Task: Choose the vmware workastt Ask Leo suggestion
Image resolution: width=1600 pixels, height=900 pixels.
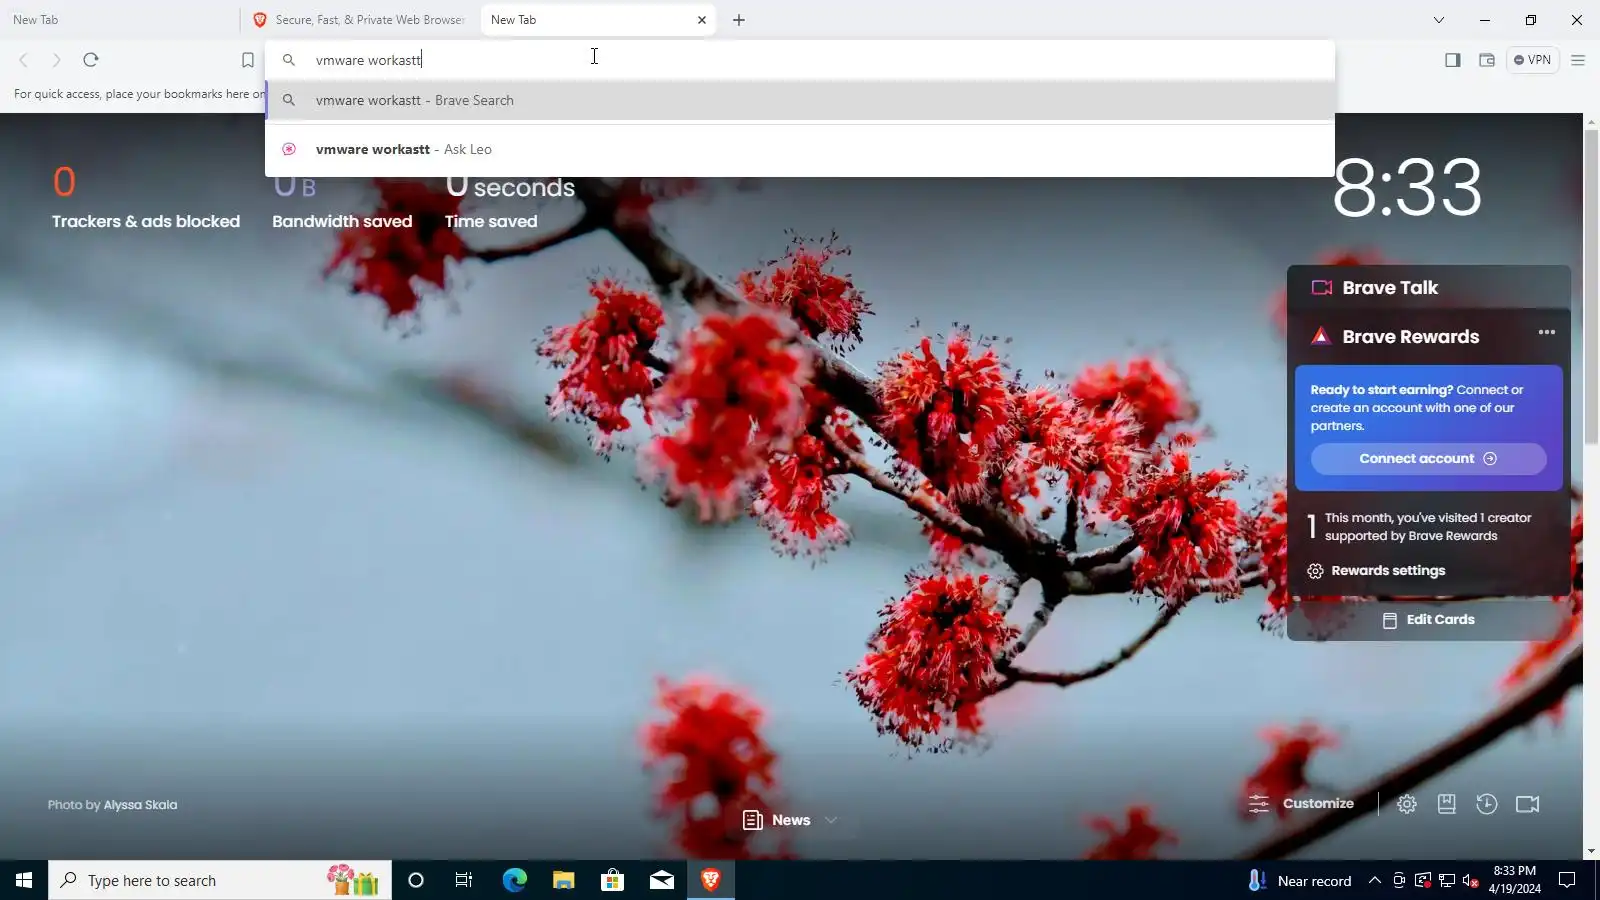Action: click(x=800, y=149)
